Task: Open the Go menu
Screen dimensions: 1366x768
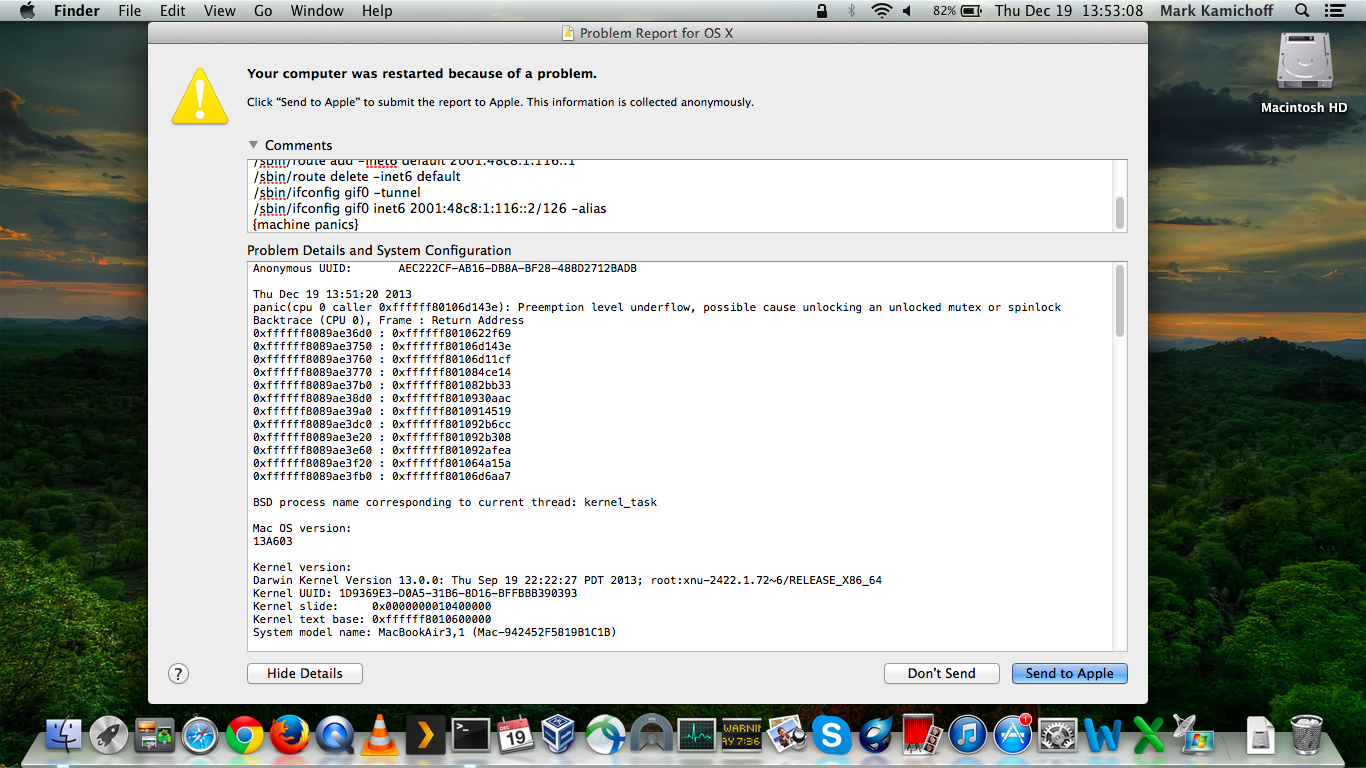Action: (x=263, y=11)
